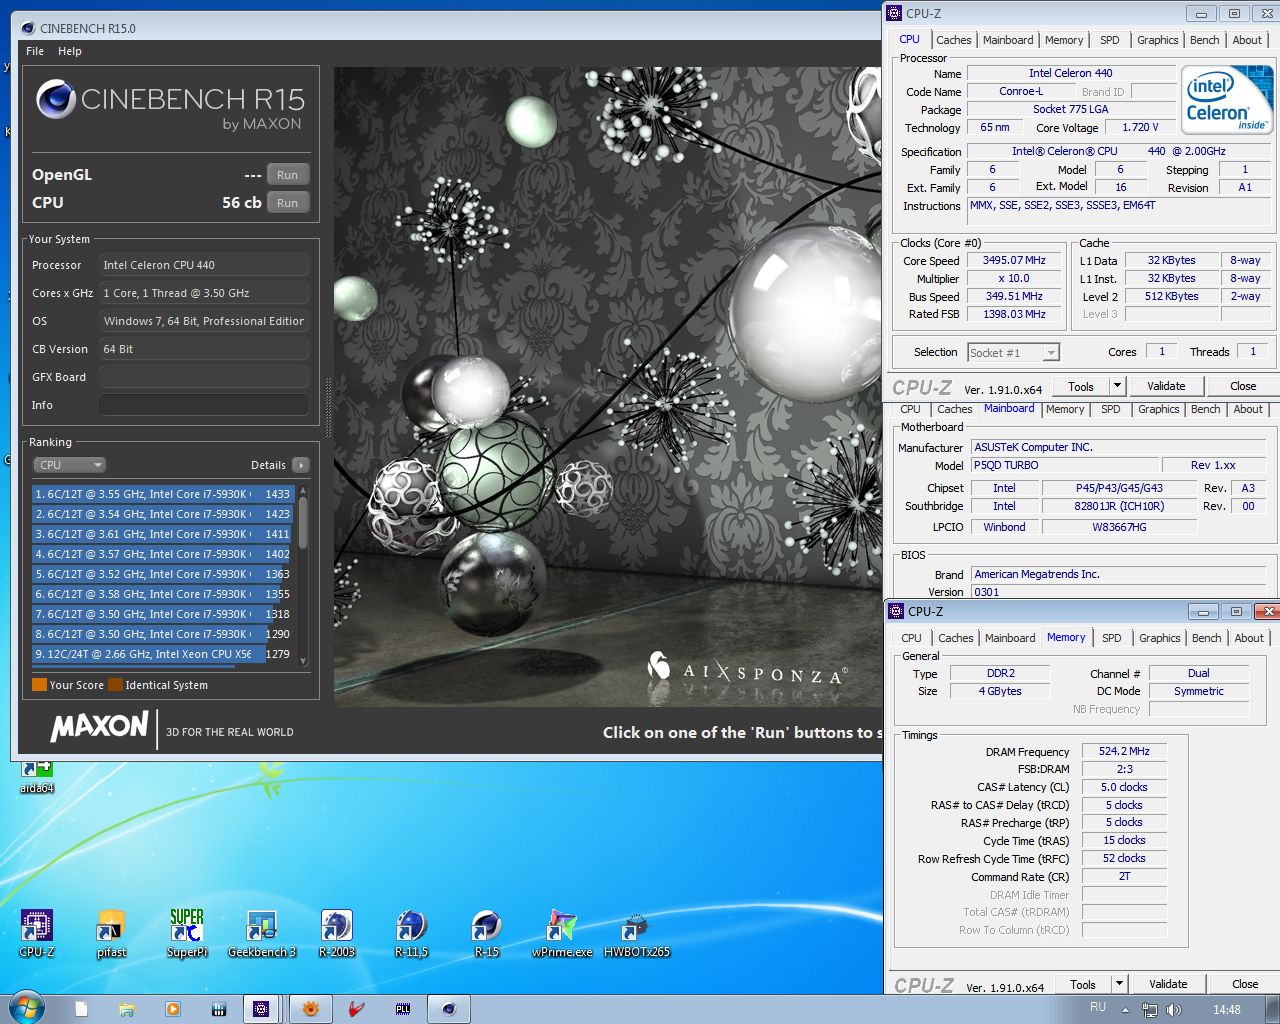Click Validate in the bottom CPU-Z window
The height and width of the screenshot is (1024, 1280).
tap(1168, 984)
